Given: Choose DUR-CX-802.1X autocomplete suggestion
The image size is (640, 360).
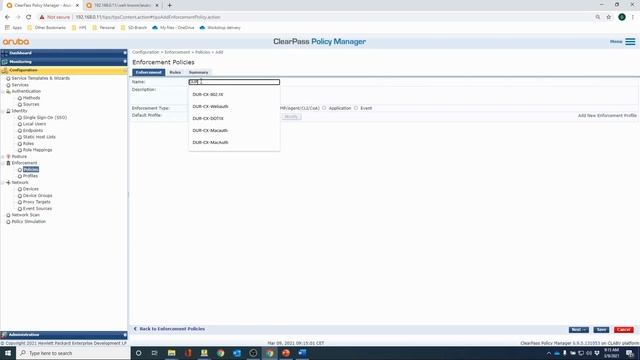Looking at the screenshot, I should coord(234,94).
